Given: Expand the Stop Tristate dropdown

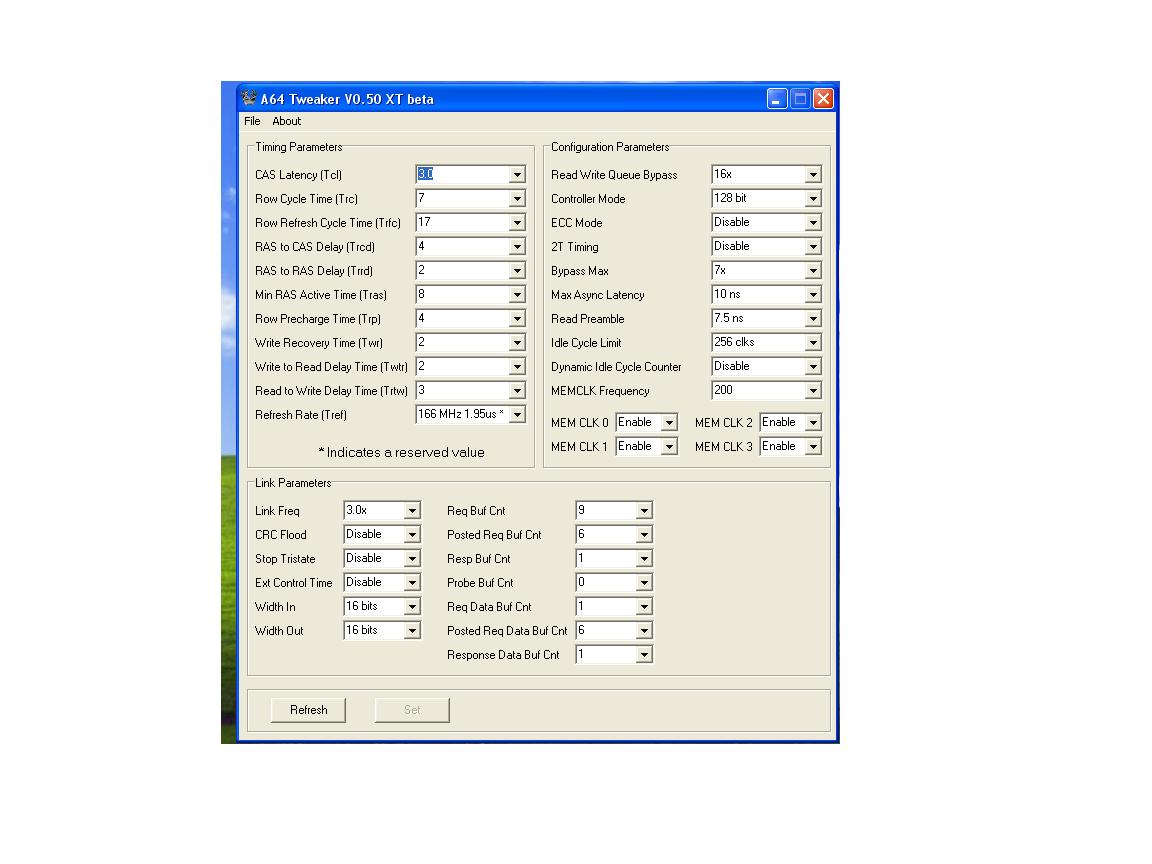Looking at the screenshot, I should click(412, 559).
